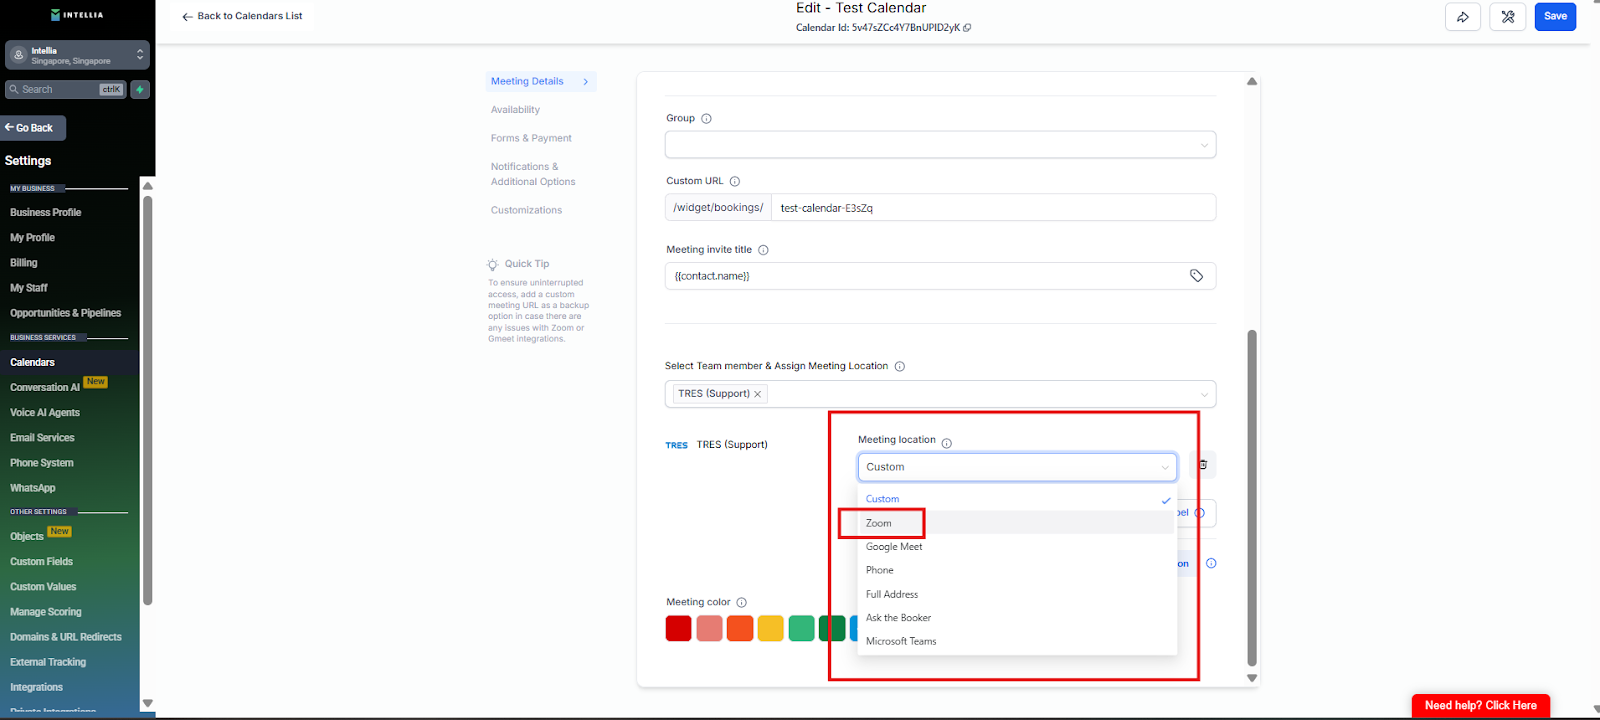This screenshot has height=720, width=1600.
Task: Click the info icon beside Meeting location
Action: pos(947,443)
